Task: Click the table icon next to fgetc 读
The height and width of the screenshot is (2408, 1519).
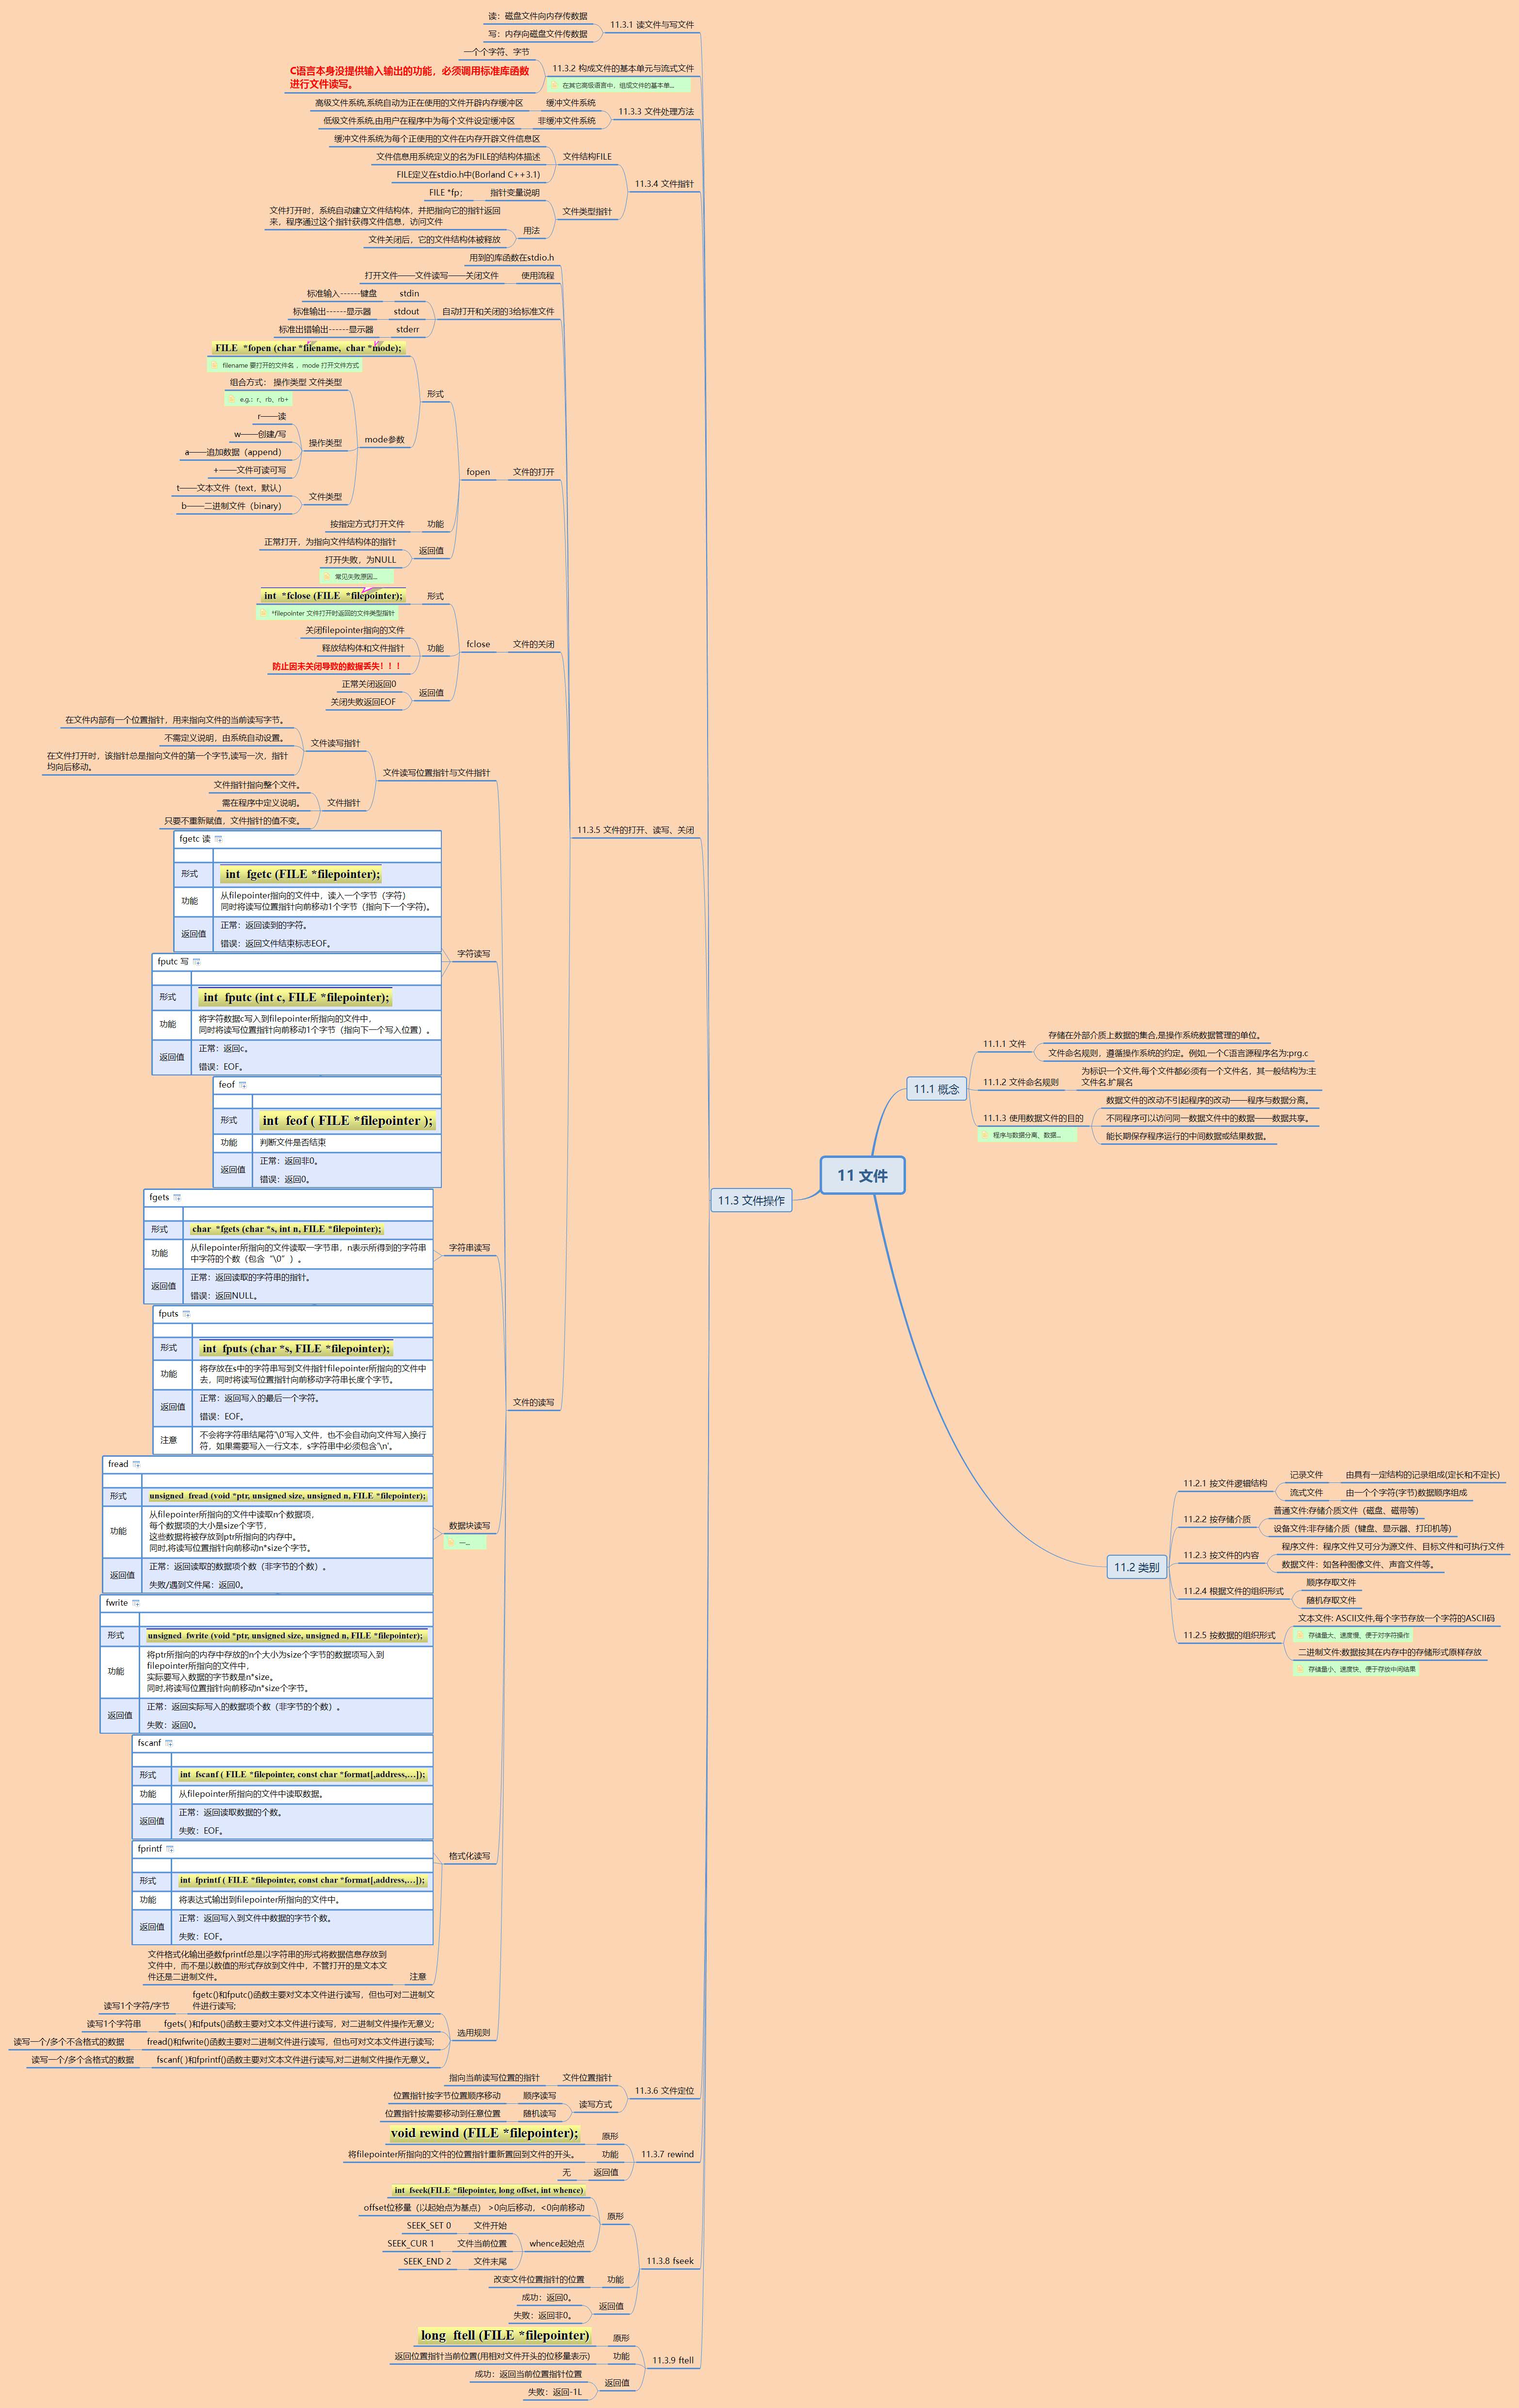Action: pyautogui.click(x=219, y=839)
